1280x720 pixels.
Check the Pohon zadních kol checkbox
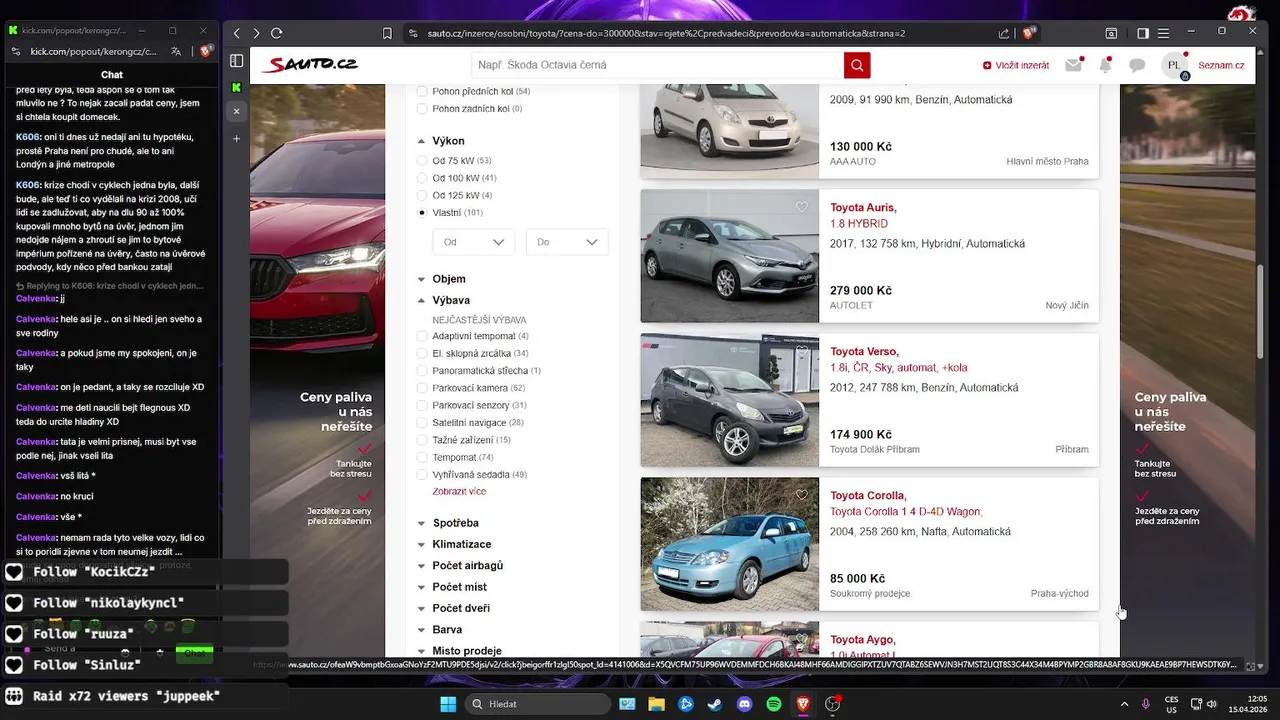point(422,108)
